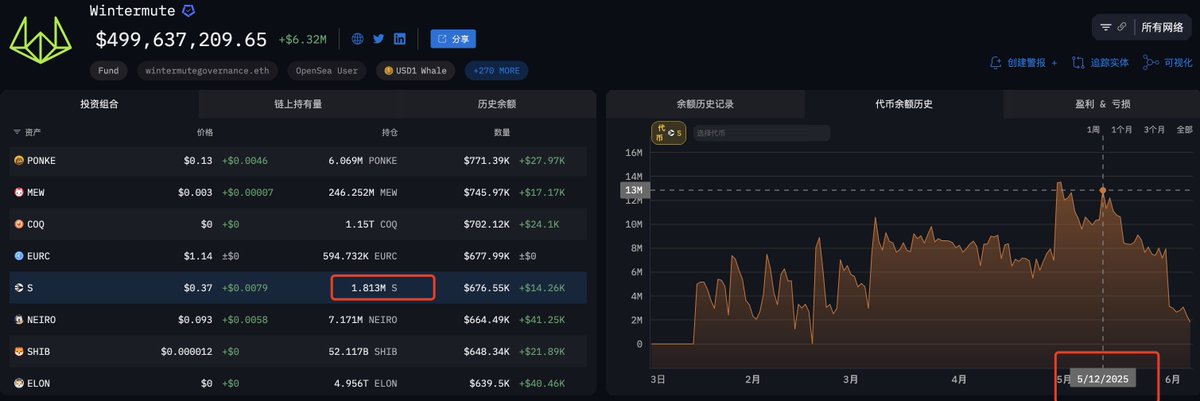Click the OpenSea User tag

click(x=328, y=71)
